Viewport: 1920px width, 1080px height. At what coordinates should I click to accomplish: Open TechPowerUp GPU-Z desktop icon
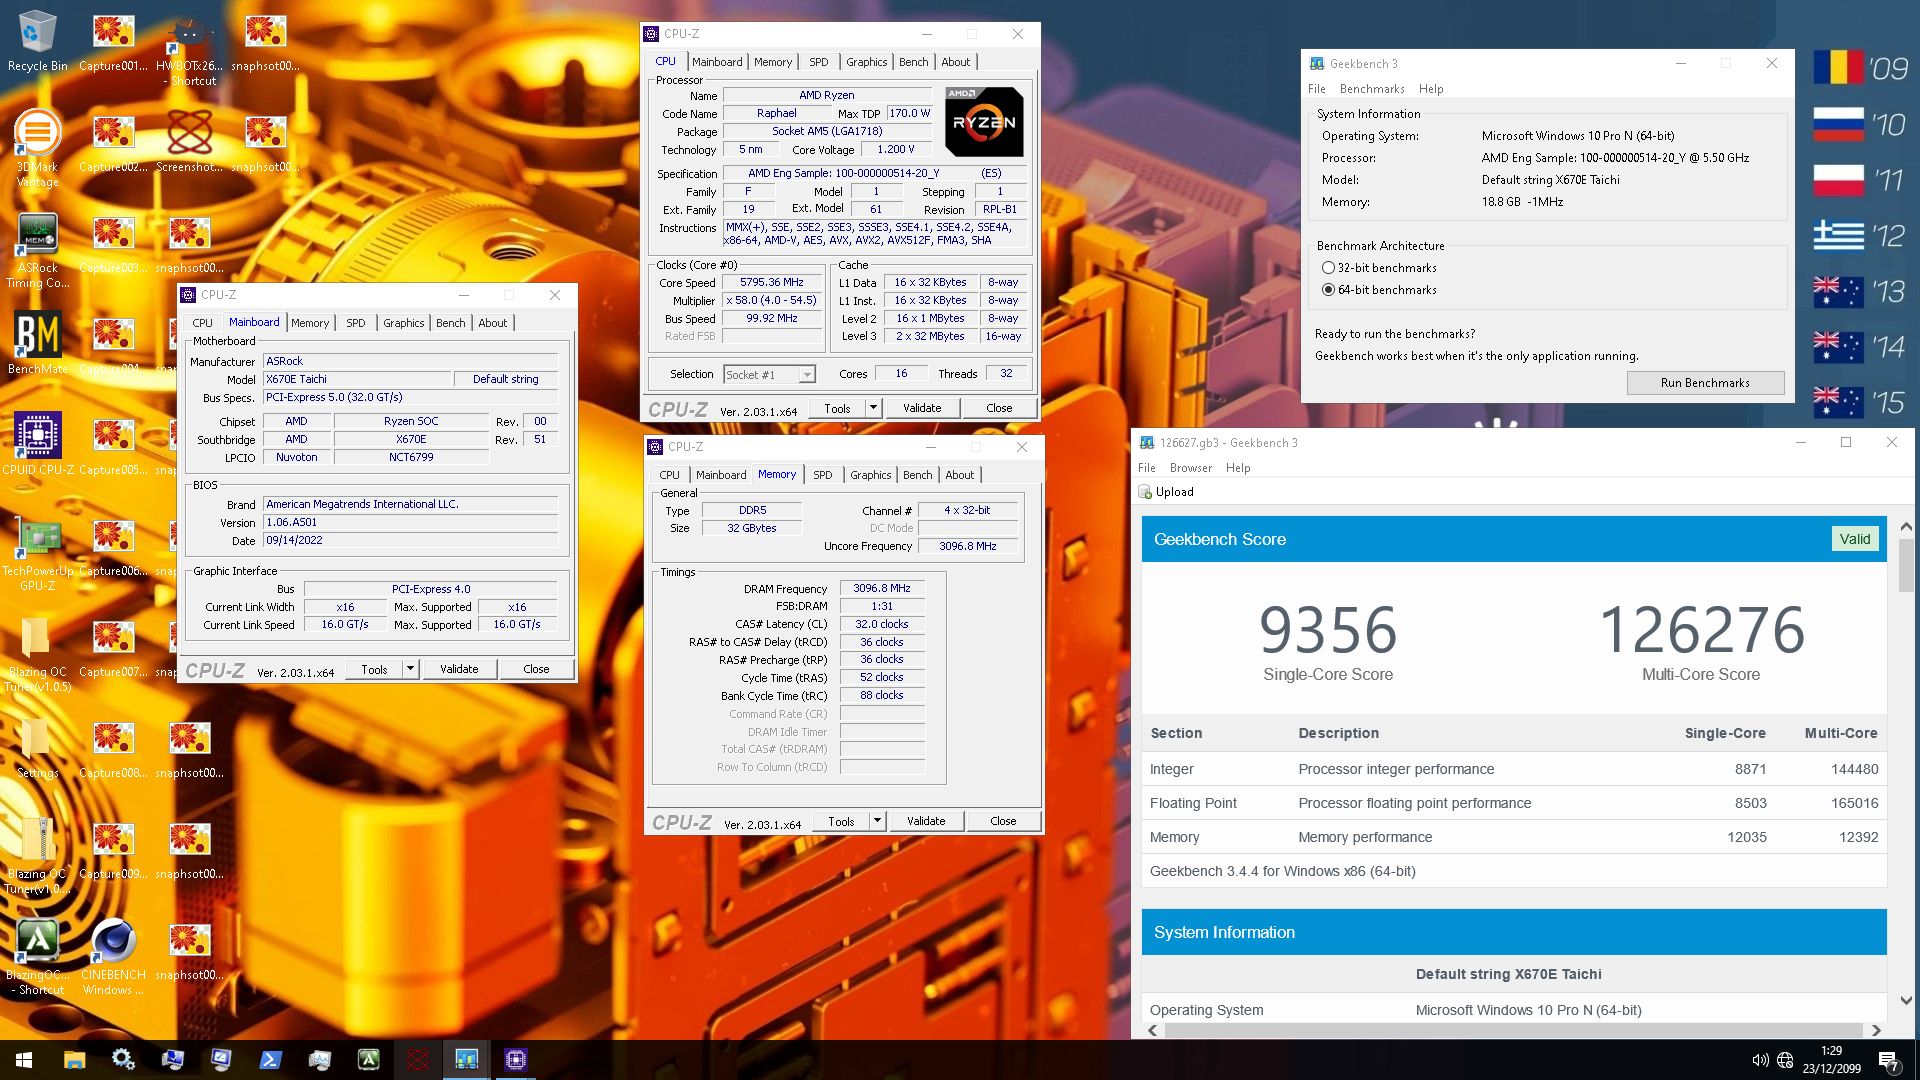click(37, 552)
